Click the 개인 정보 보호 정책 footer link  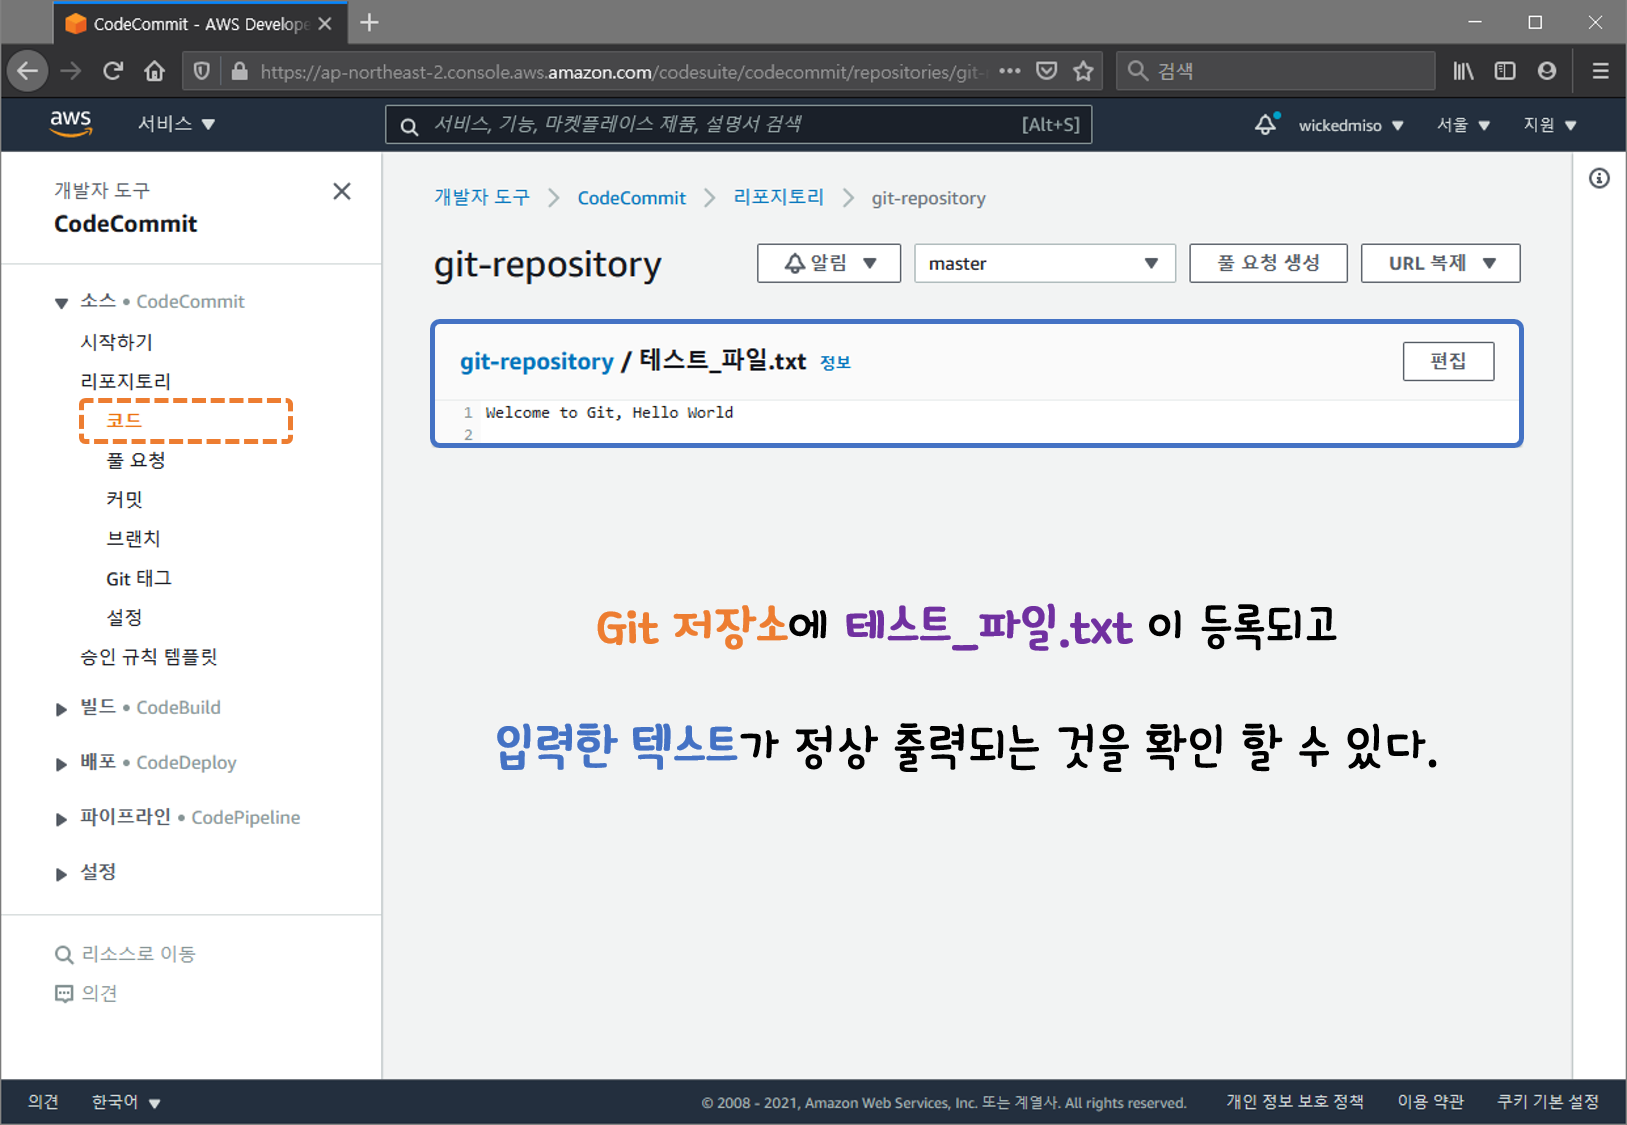(1295, 1101)
